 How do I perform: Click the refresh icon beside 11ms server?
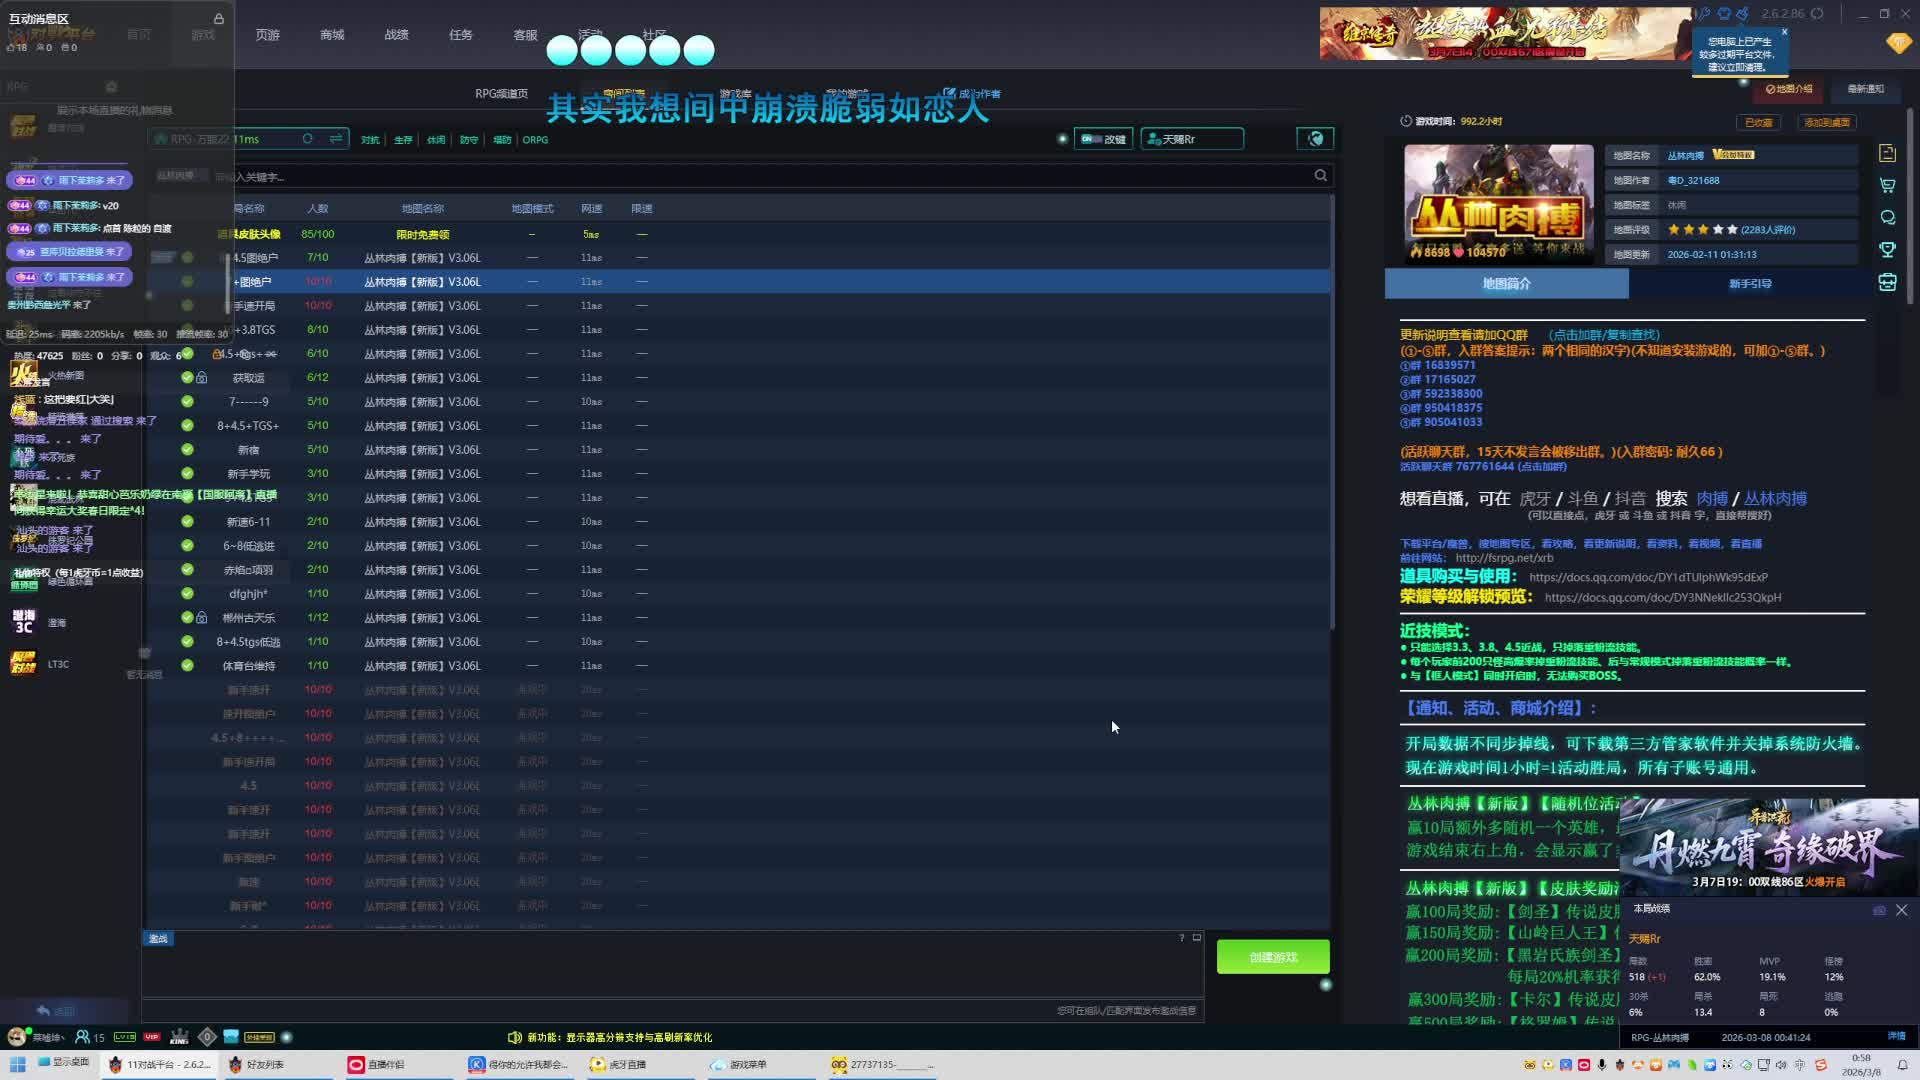point(308,139)
